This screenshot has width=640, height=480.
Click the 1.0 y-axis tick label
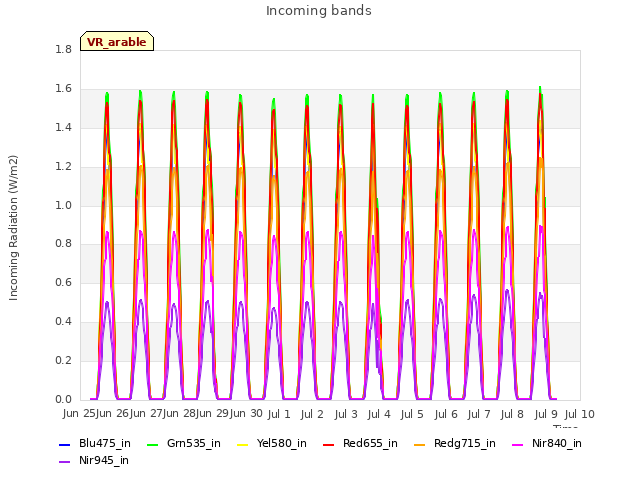tap(63, 205)
